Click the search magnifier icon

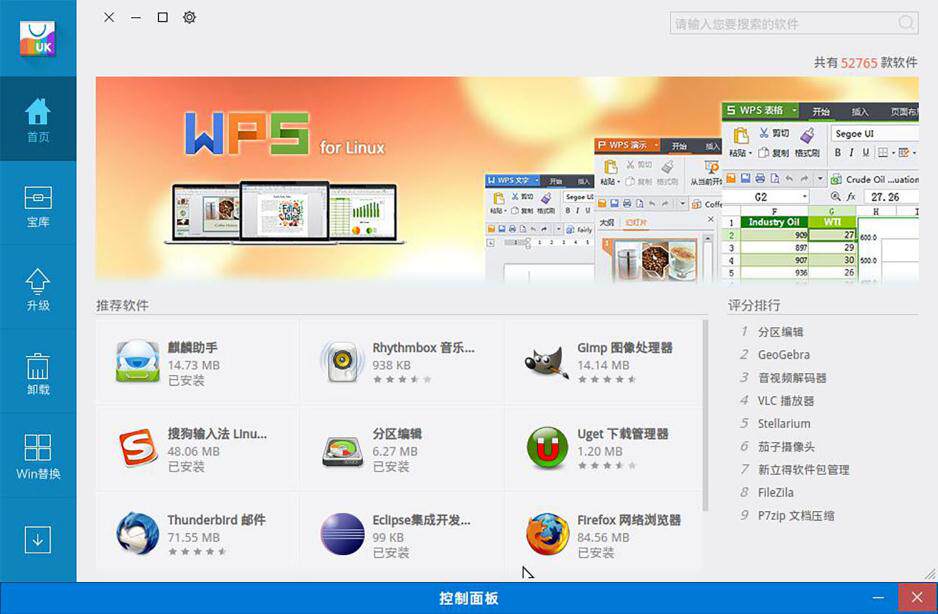(x=906, y=24)
